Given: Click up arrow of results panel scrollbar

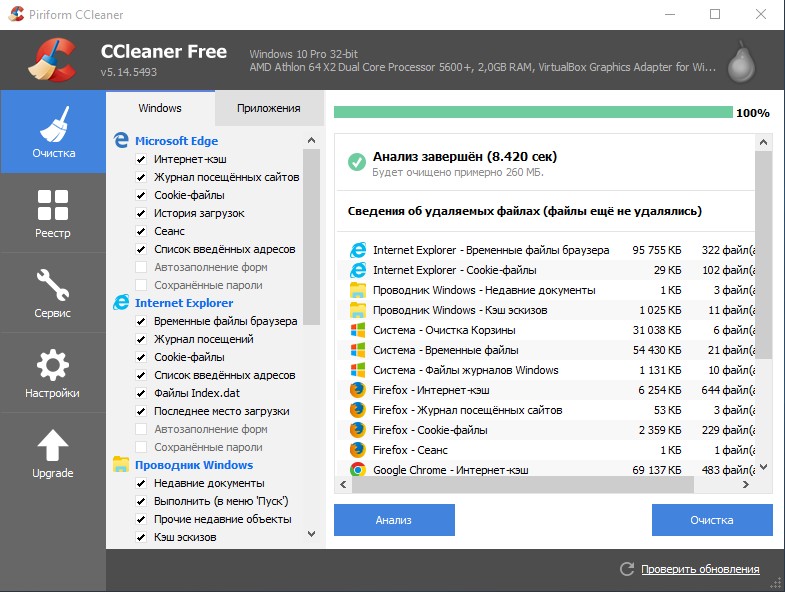Looking at the screenshot, I should (763, 142).
